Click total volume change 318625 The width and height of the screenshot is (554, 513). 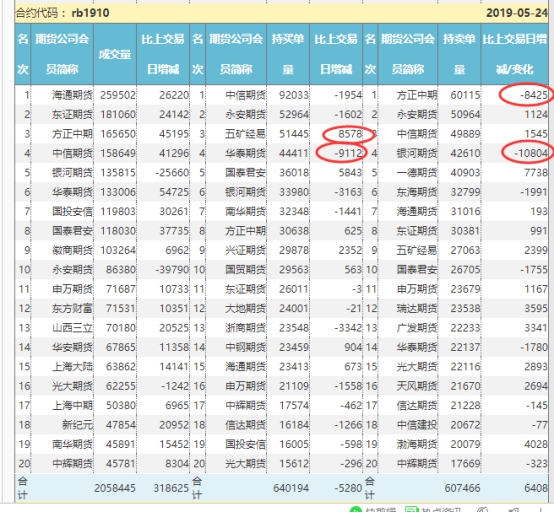171,488
